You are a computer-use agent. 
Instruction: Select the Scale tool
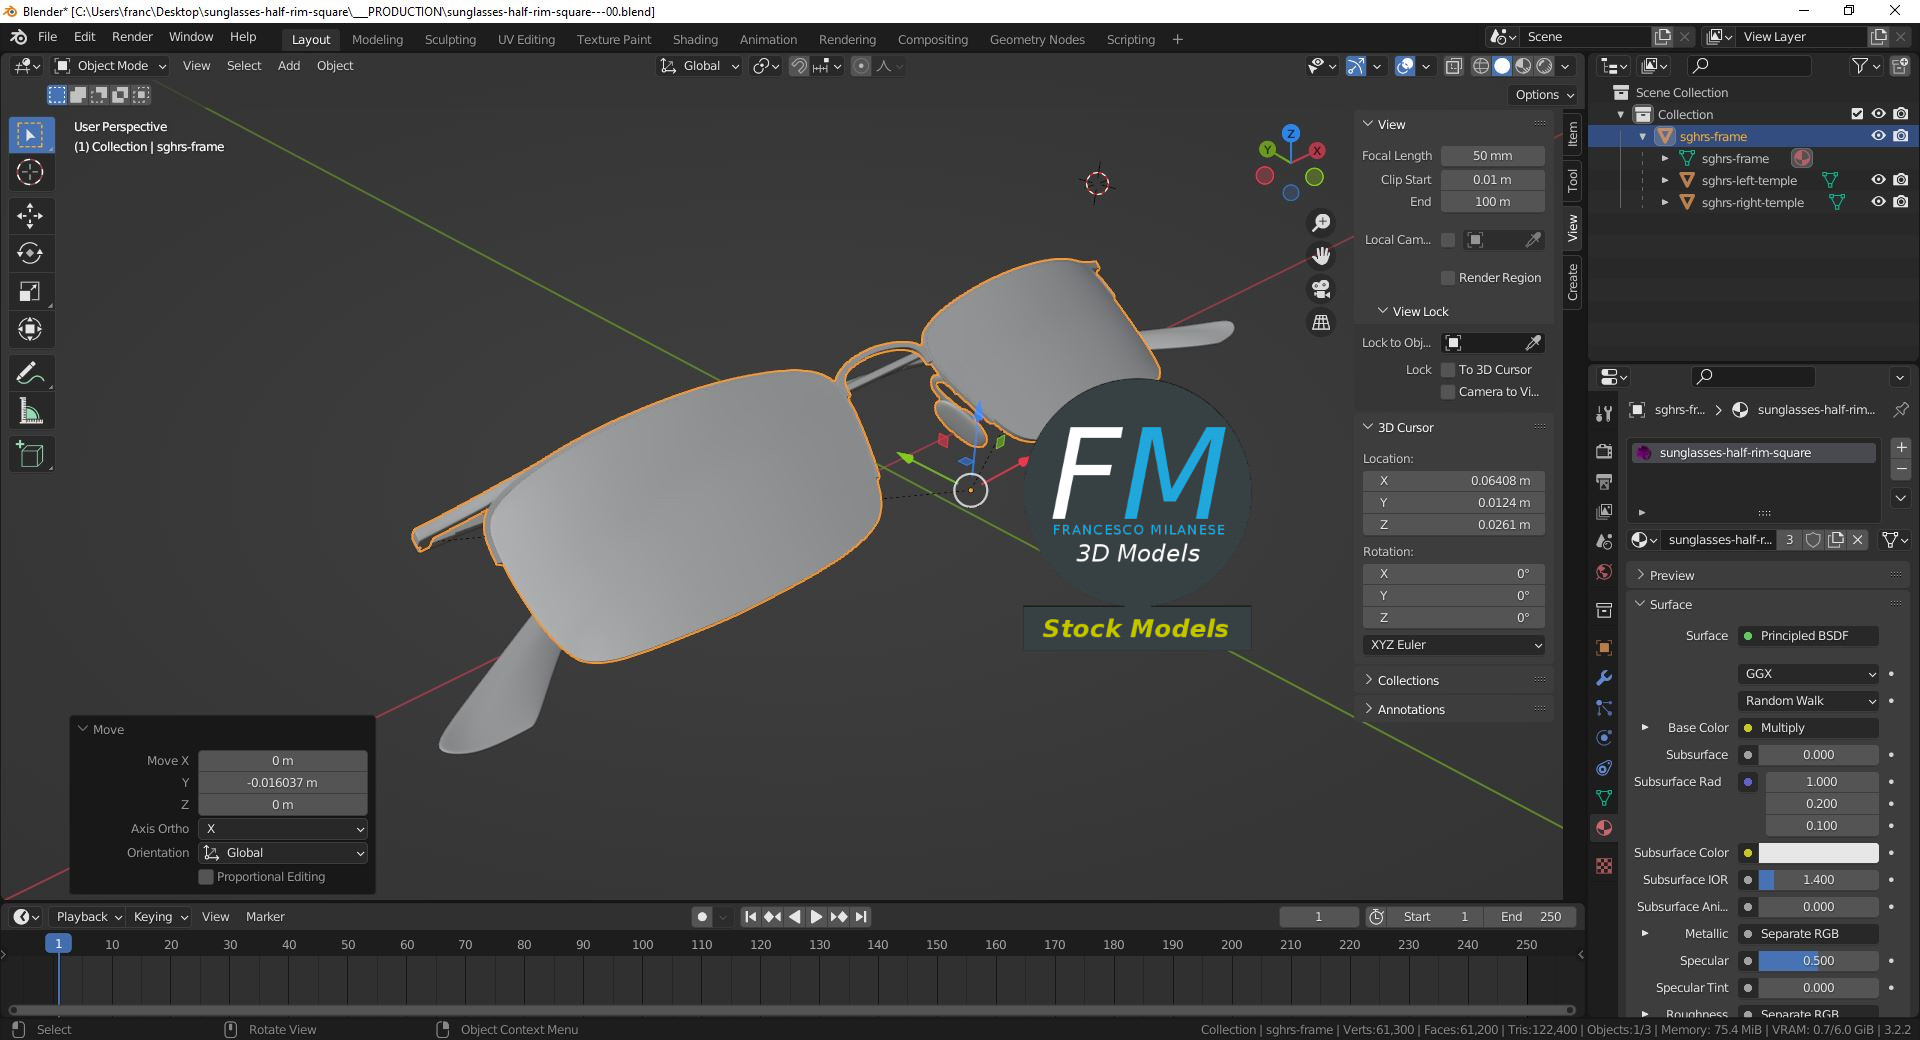coord(31,292)
